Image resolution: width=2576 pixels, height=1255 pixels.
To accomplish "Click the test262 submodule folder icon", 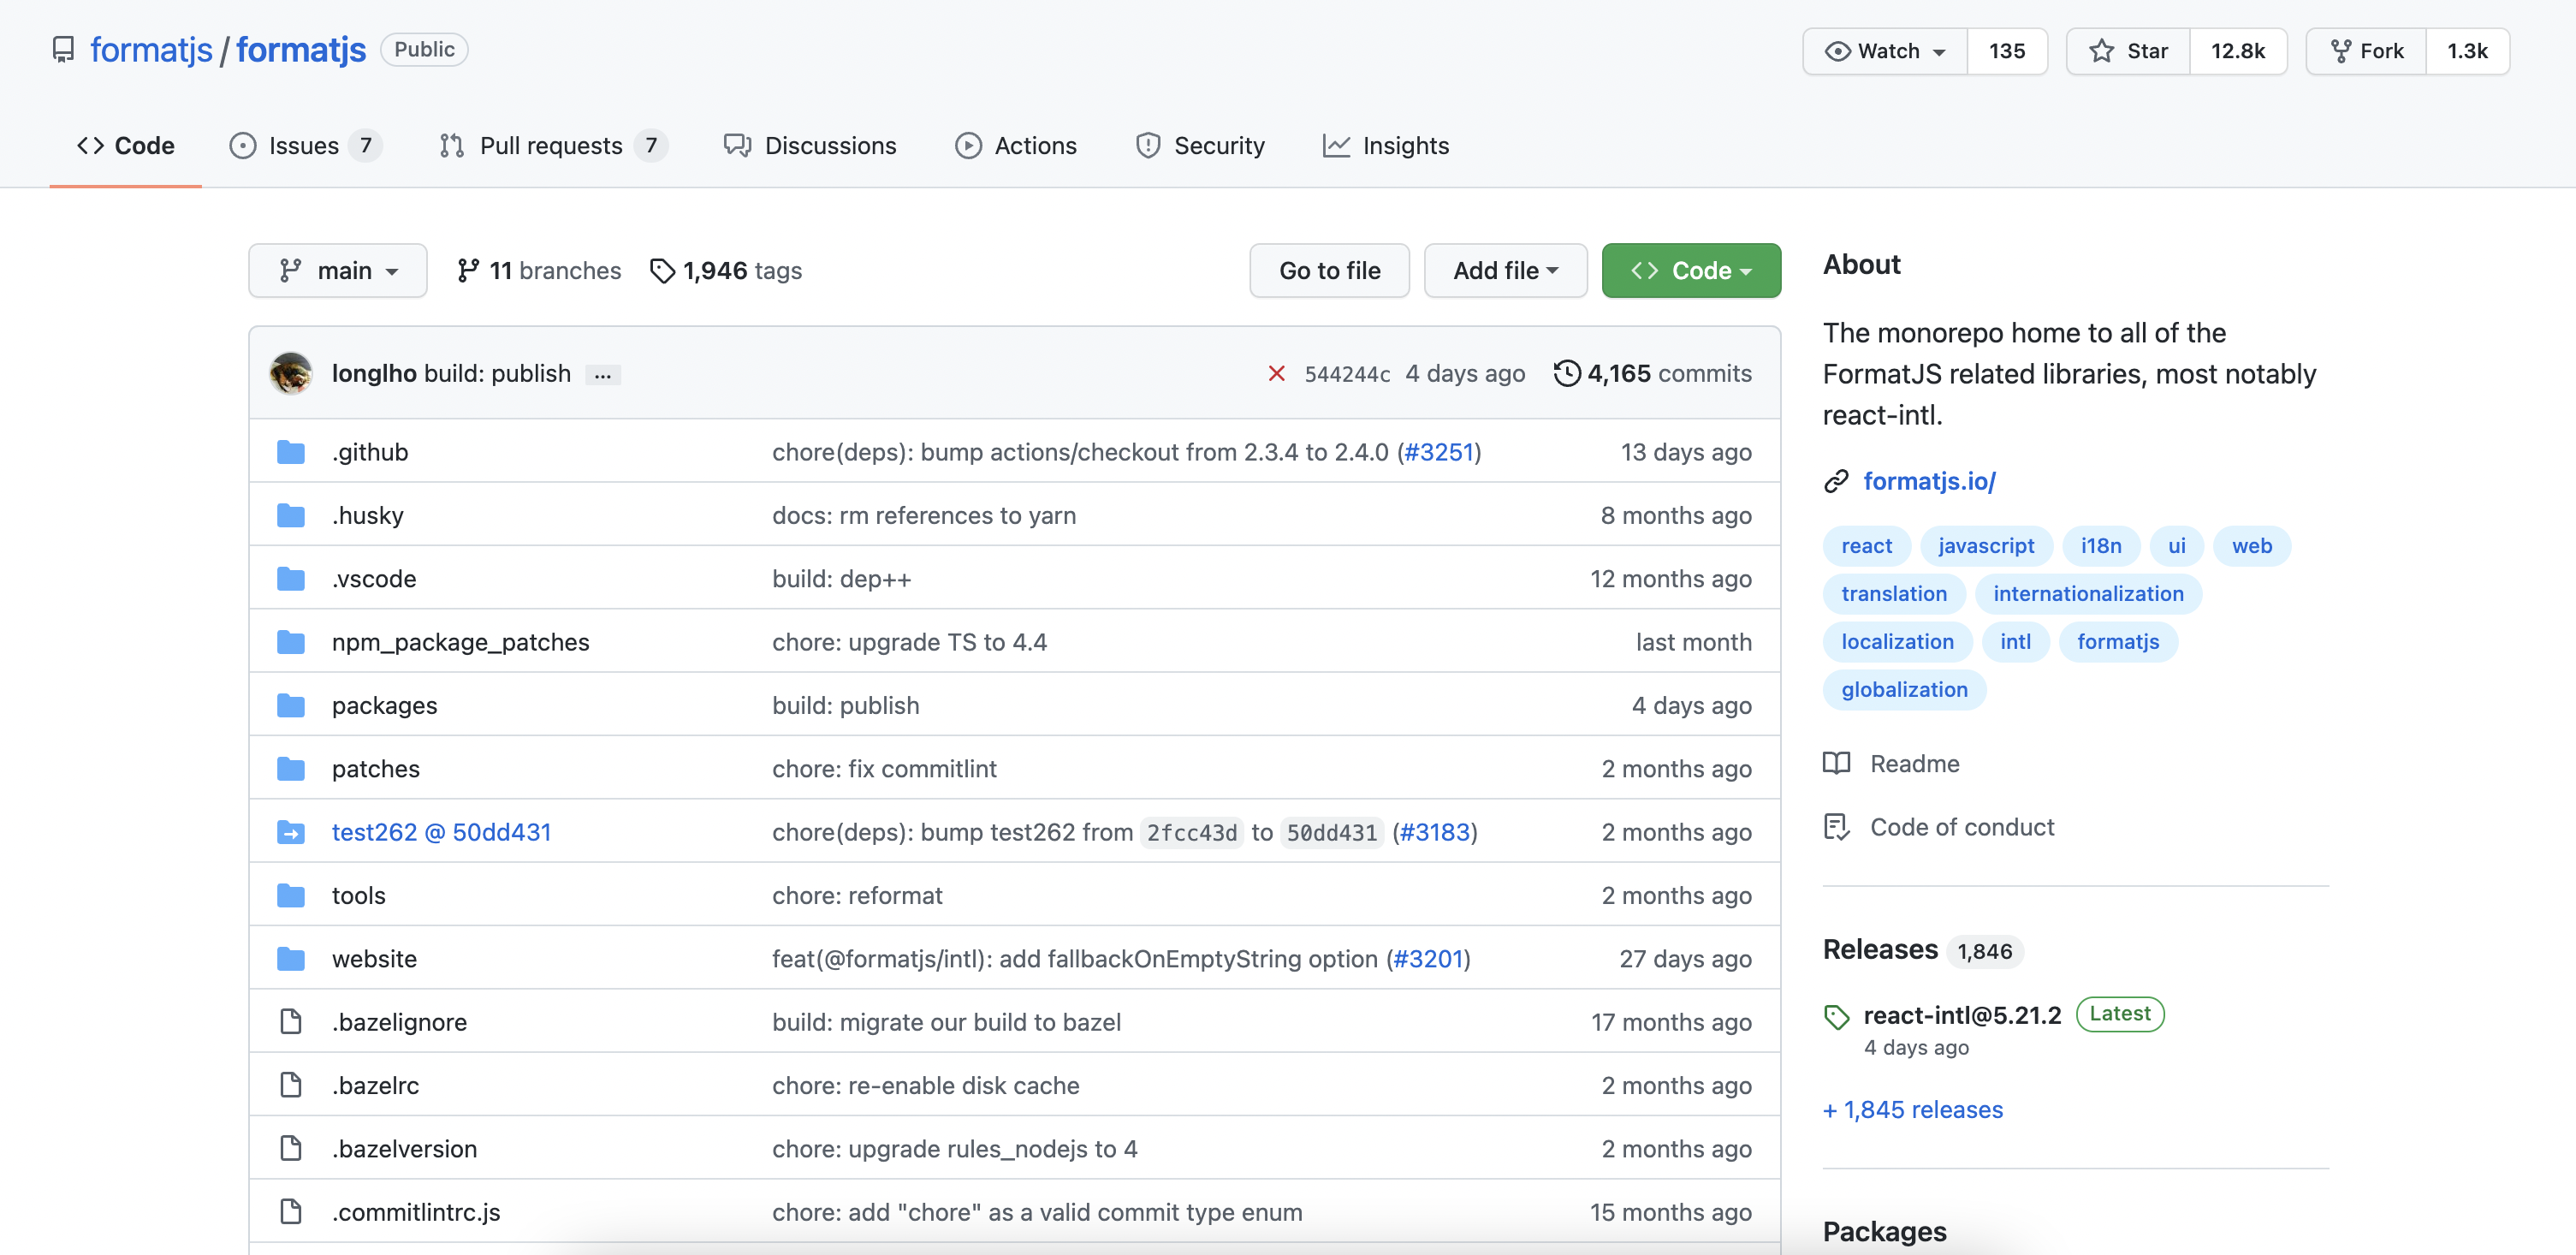I will 291,832.
